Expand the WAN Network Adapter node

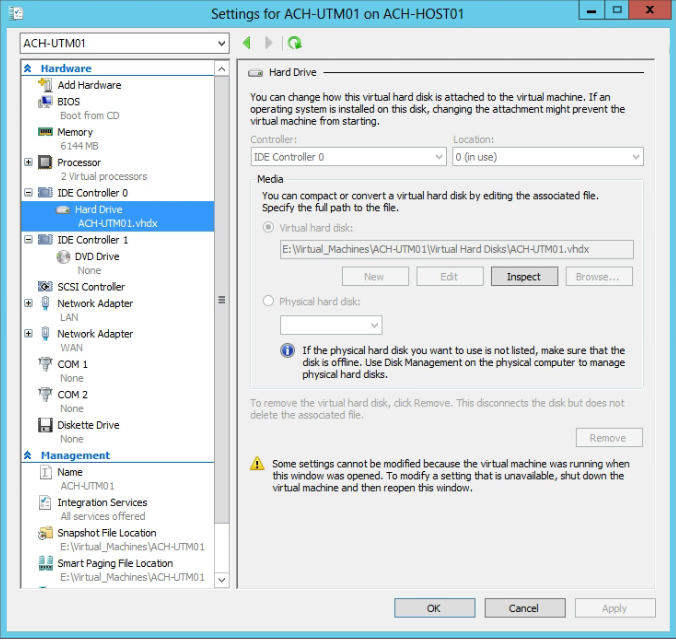coord(28,333)
